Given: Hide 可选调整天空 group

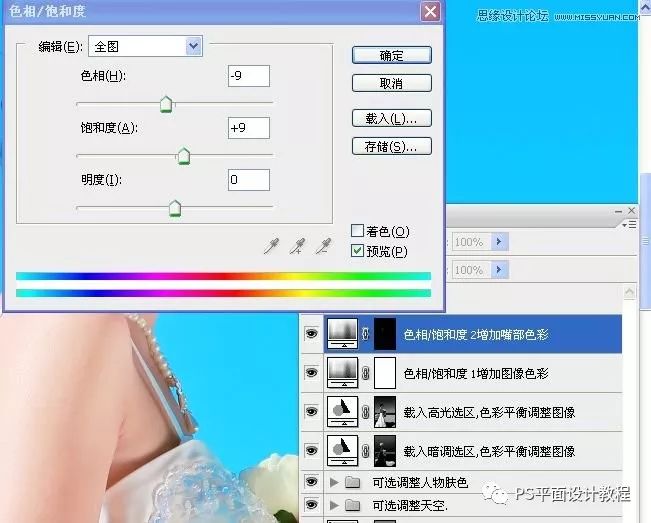Looking at the screenshot, I should (311, 504).
